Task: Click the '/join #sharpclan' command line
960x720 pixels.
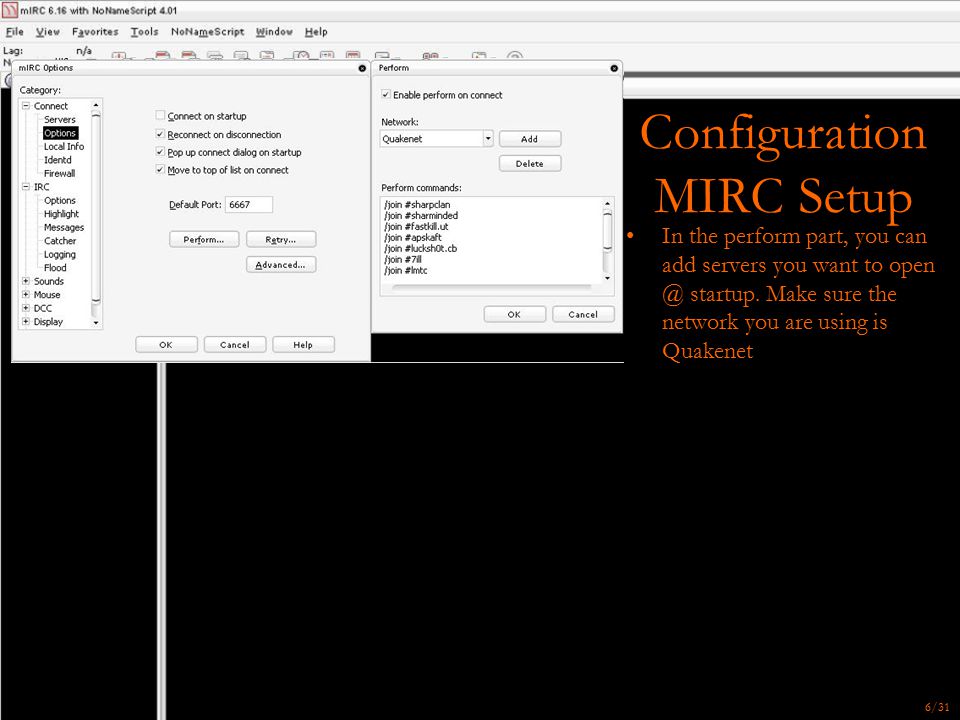Action: tap(417, 204)
